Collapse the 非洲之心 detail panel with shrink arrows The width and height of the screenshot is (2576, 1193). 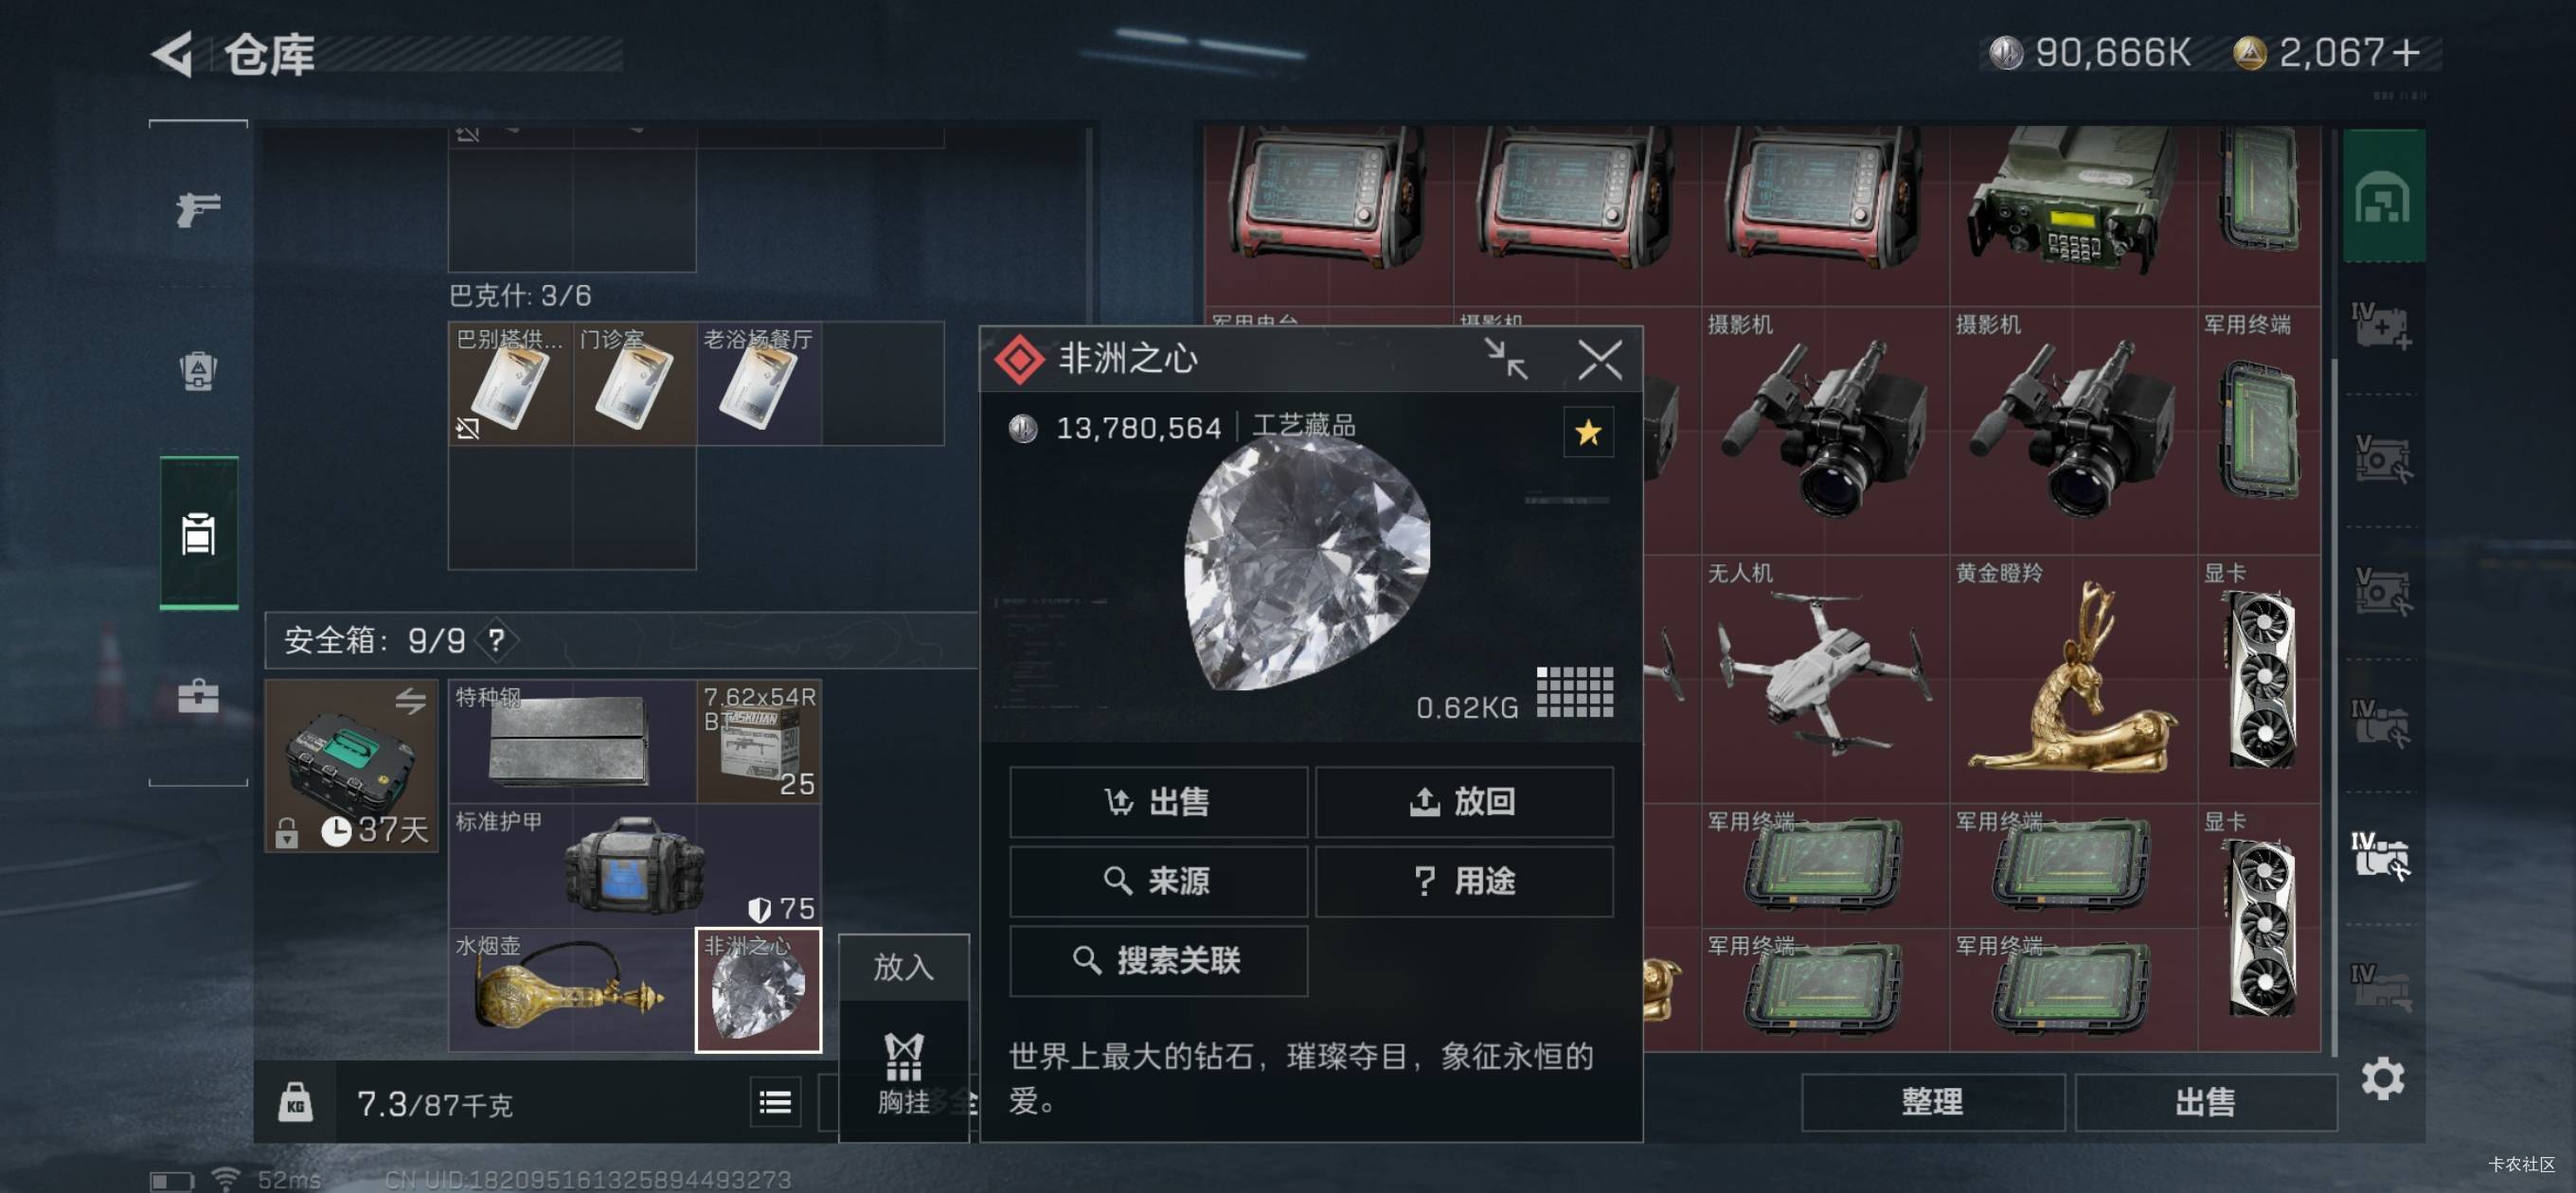1505,359
